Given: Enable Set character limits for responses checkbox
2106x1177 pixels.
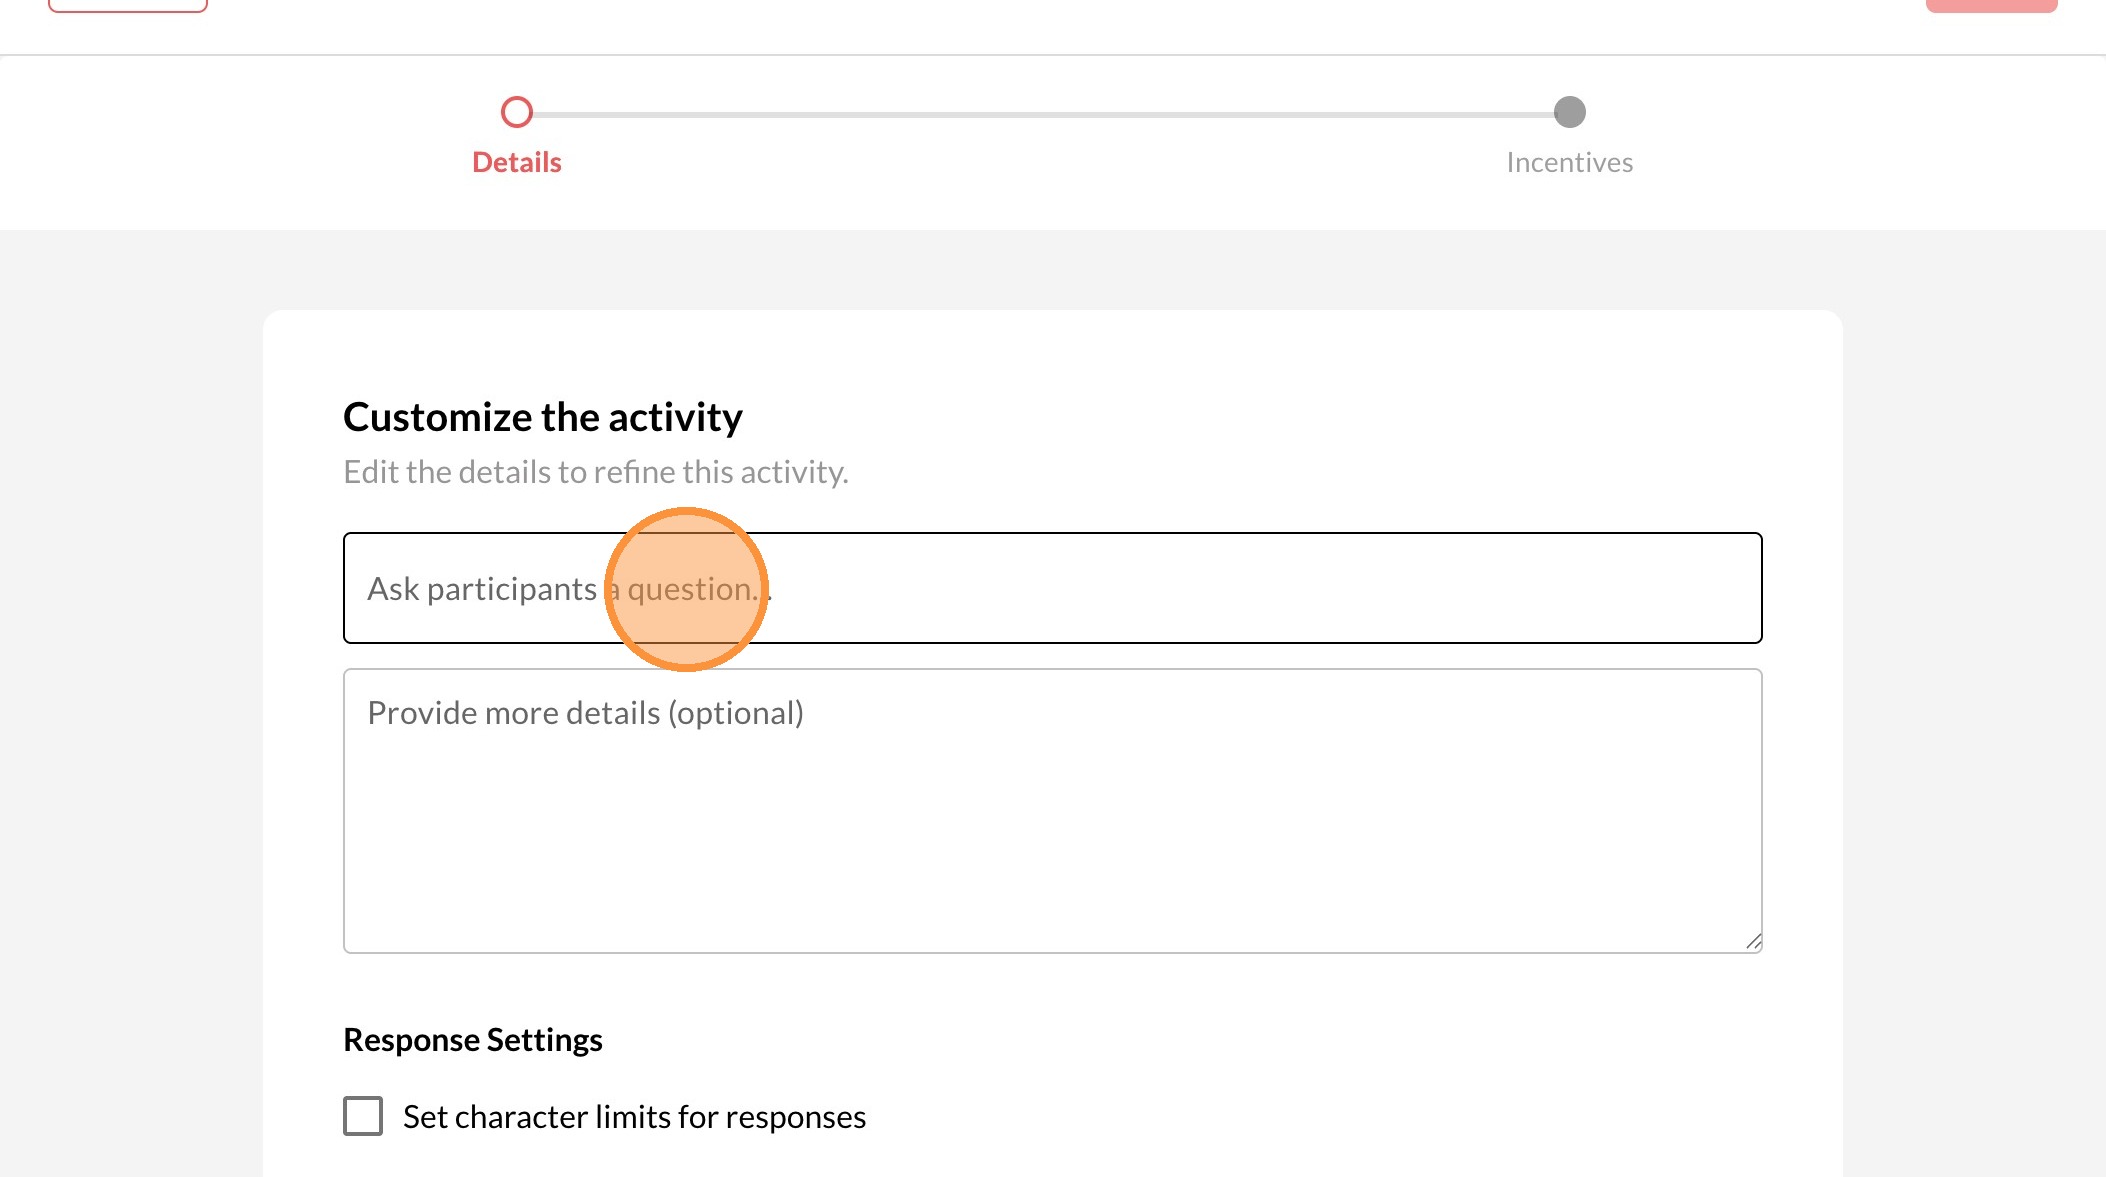Looking at the screenshot, I should click(x=363, y=1116).
